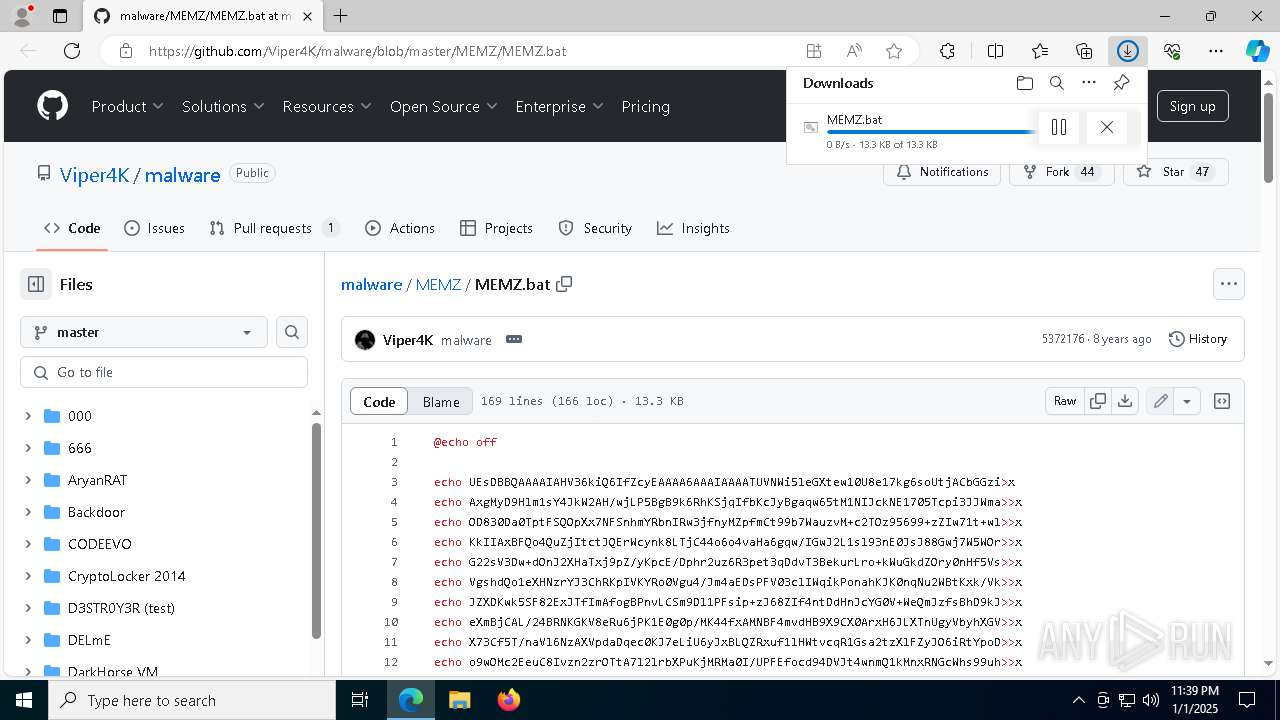Screen dimensions: 1280x720
Task: Copy the file path icon next to MEMZ.bat
Action: [x=564, y=284]
